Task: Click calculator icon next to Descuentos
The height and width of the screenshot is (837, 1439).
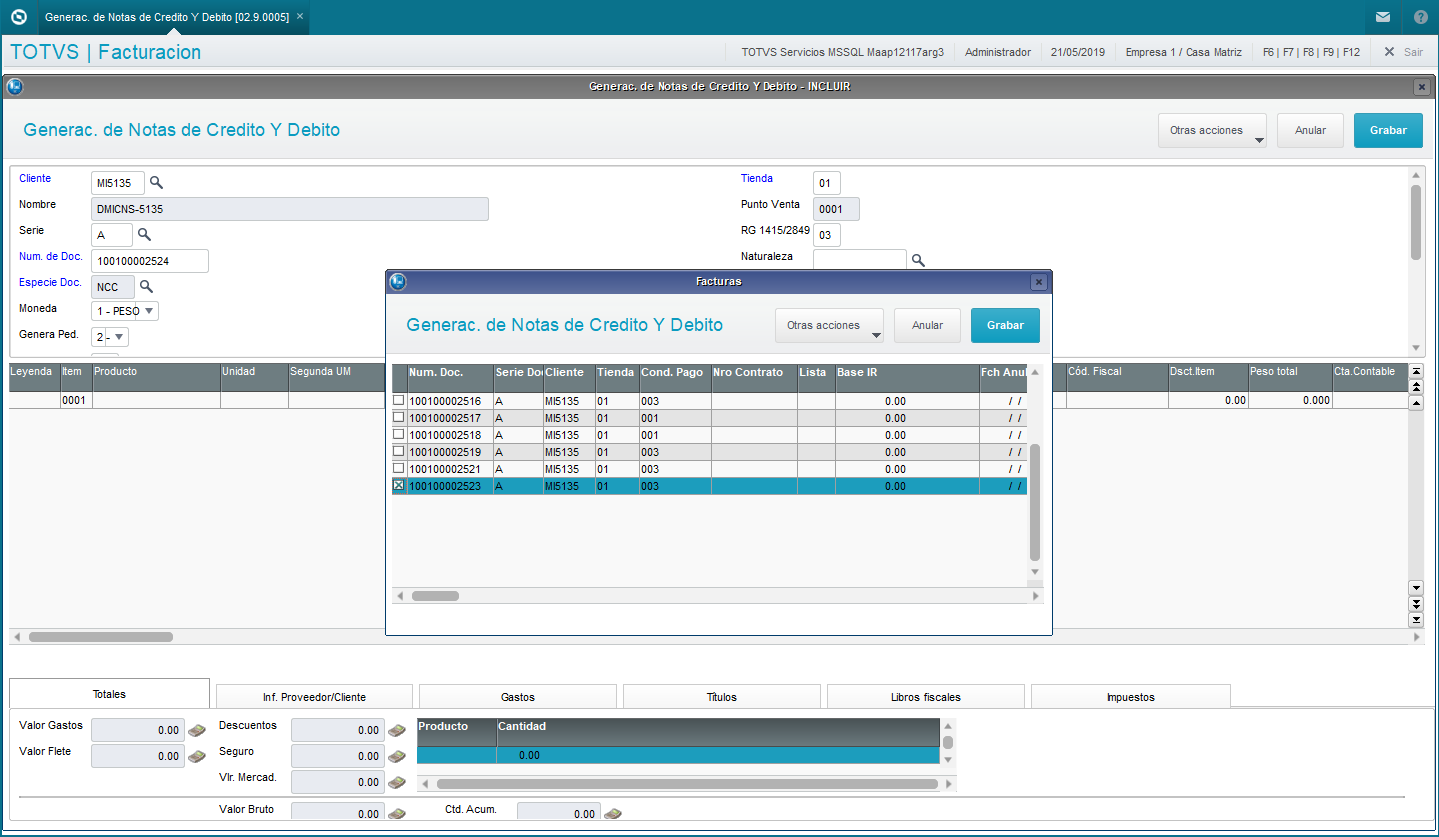Action: 397,731
